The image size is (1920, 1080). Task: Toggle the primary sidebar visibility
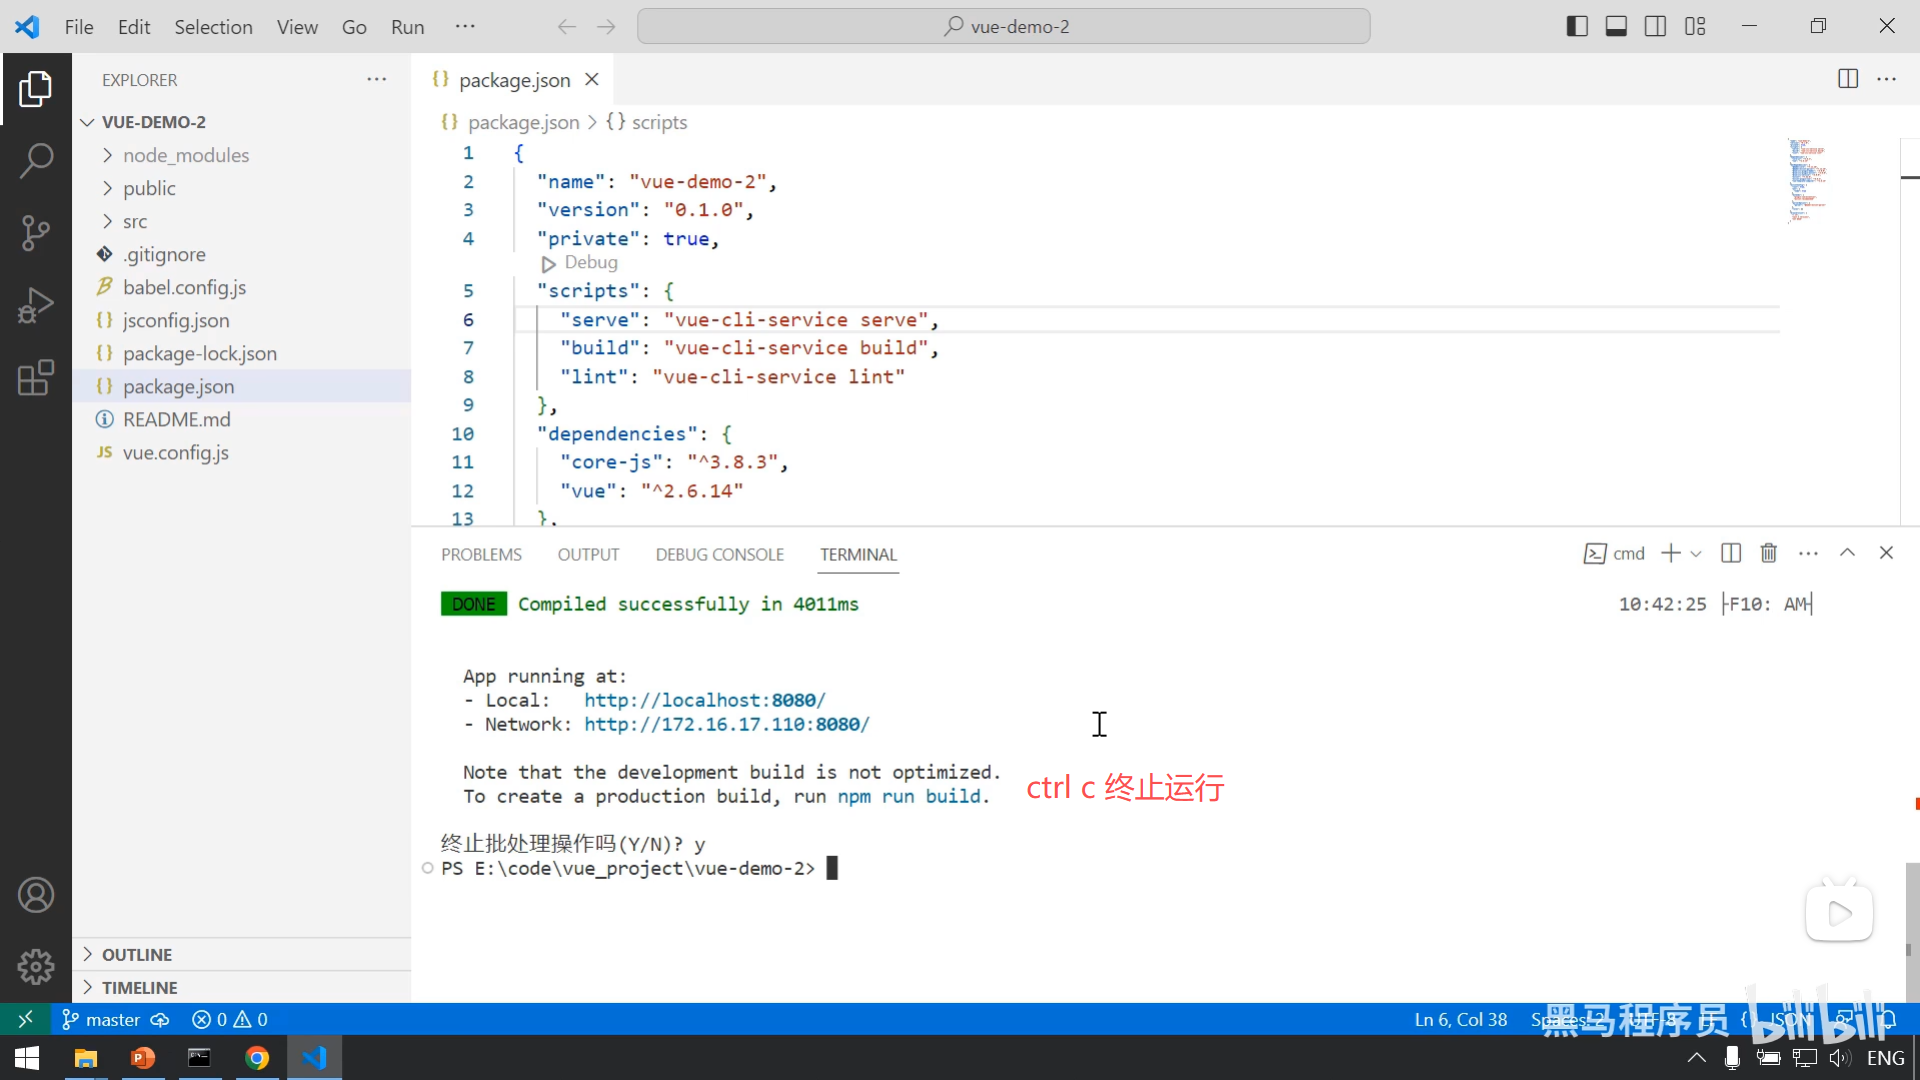(1577, 27)
